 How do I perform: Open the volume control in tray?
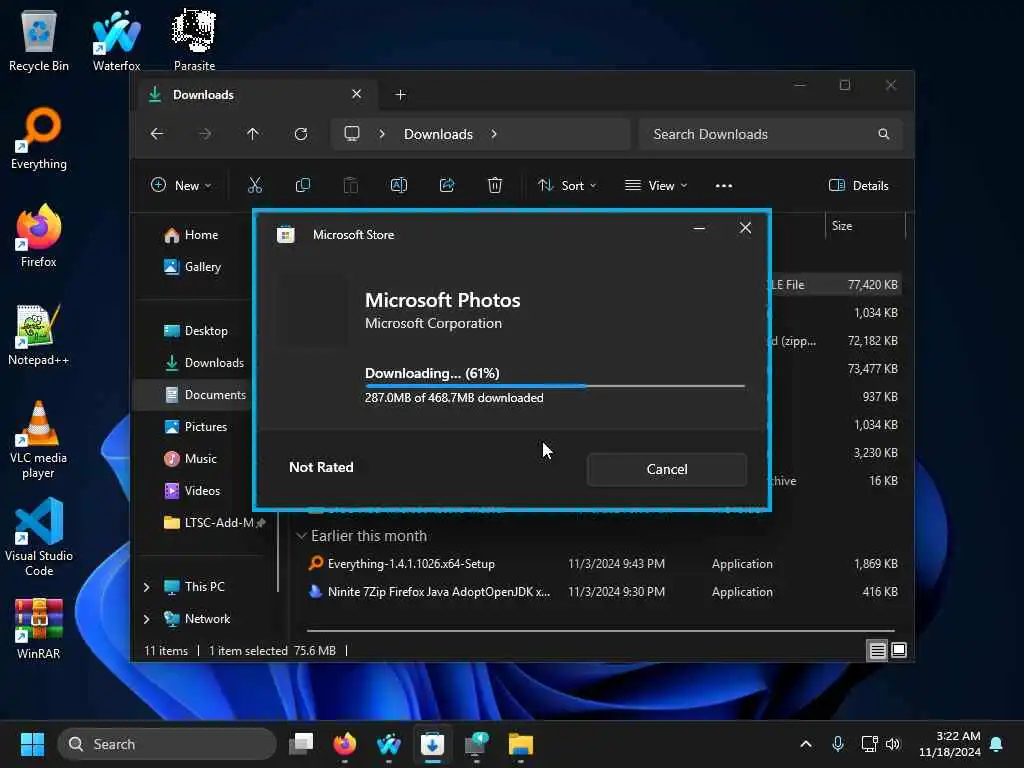893,744
